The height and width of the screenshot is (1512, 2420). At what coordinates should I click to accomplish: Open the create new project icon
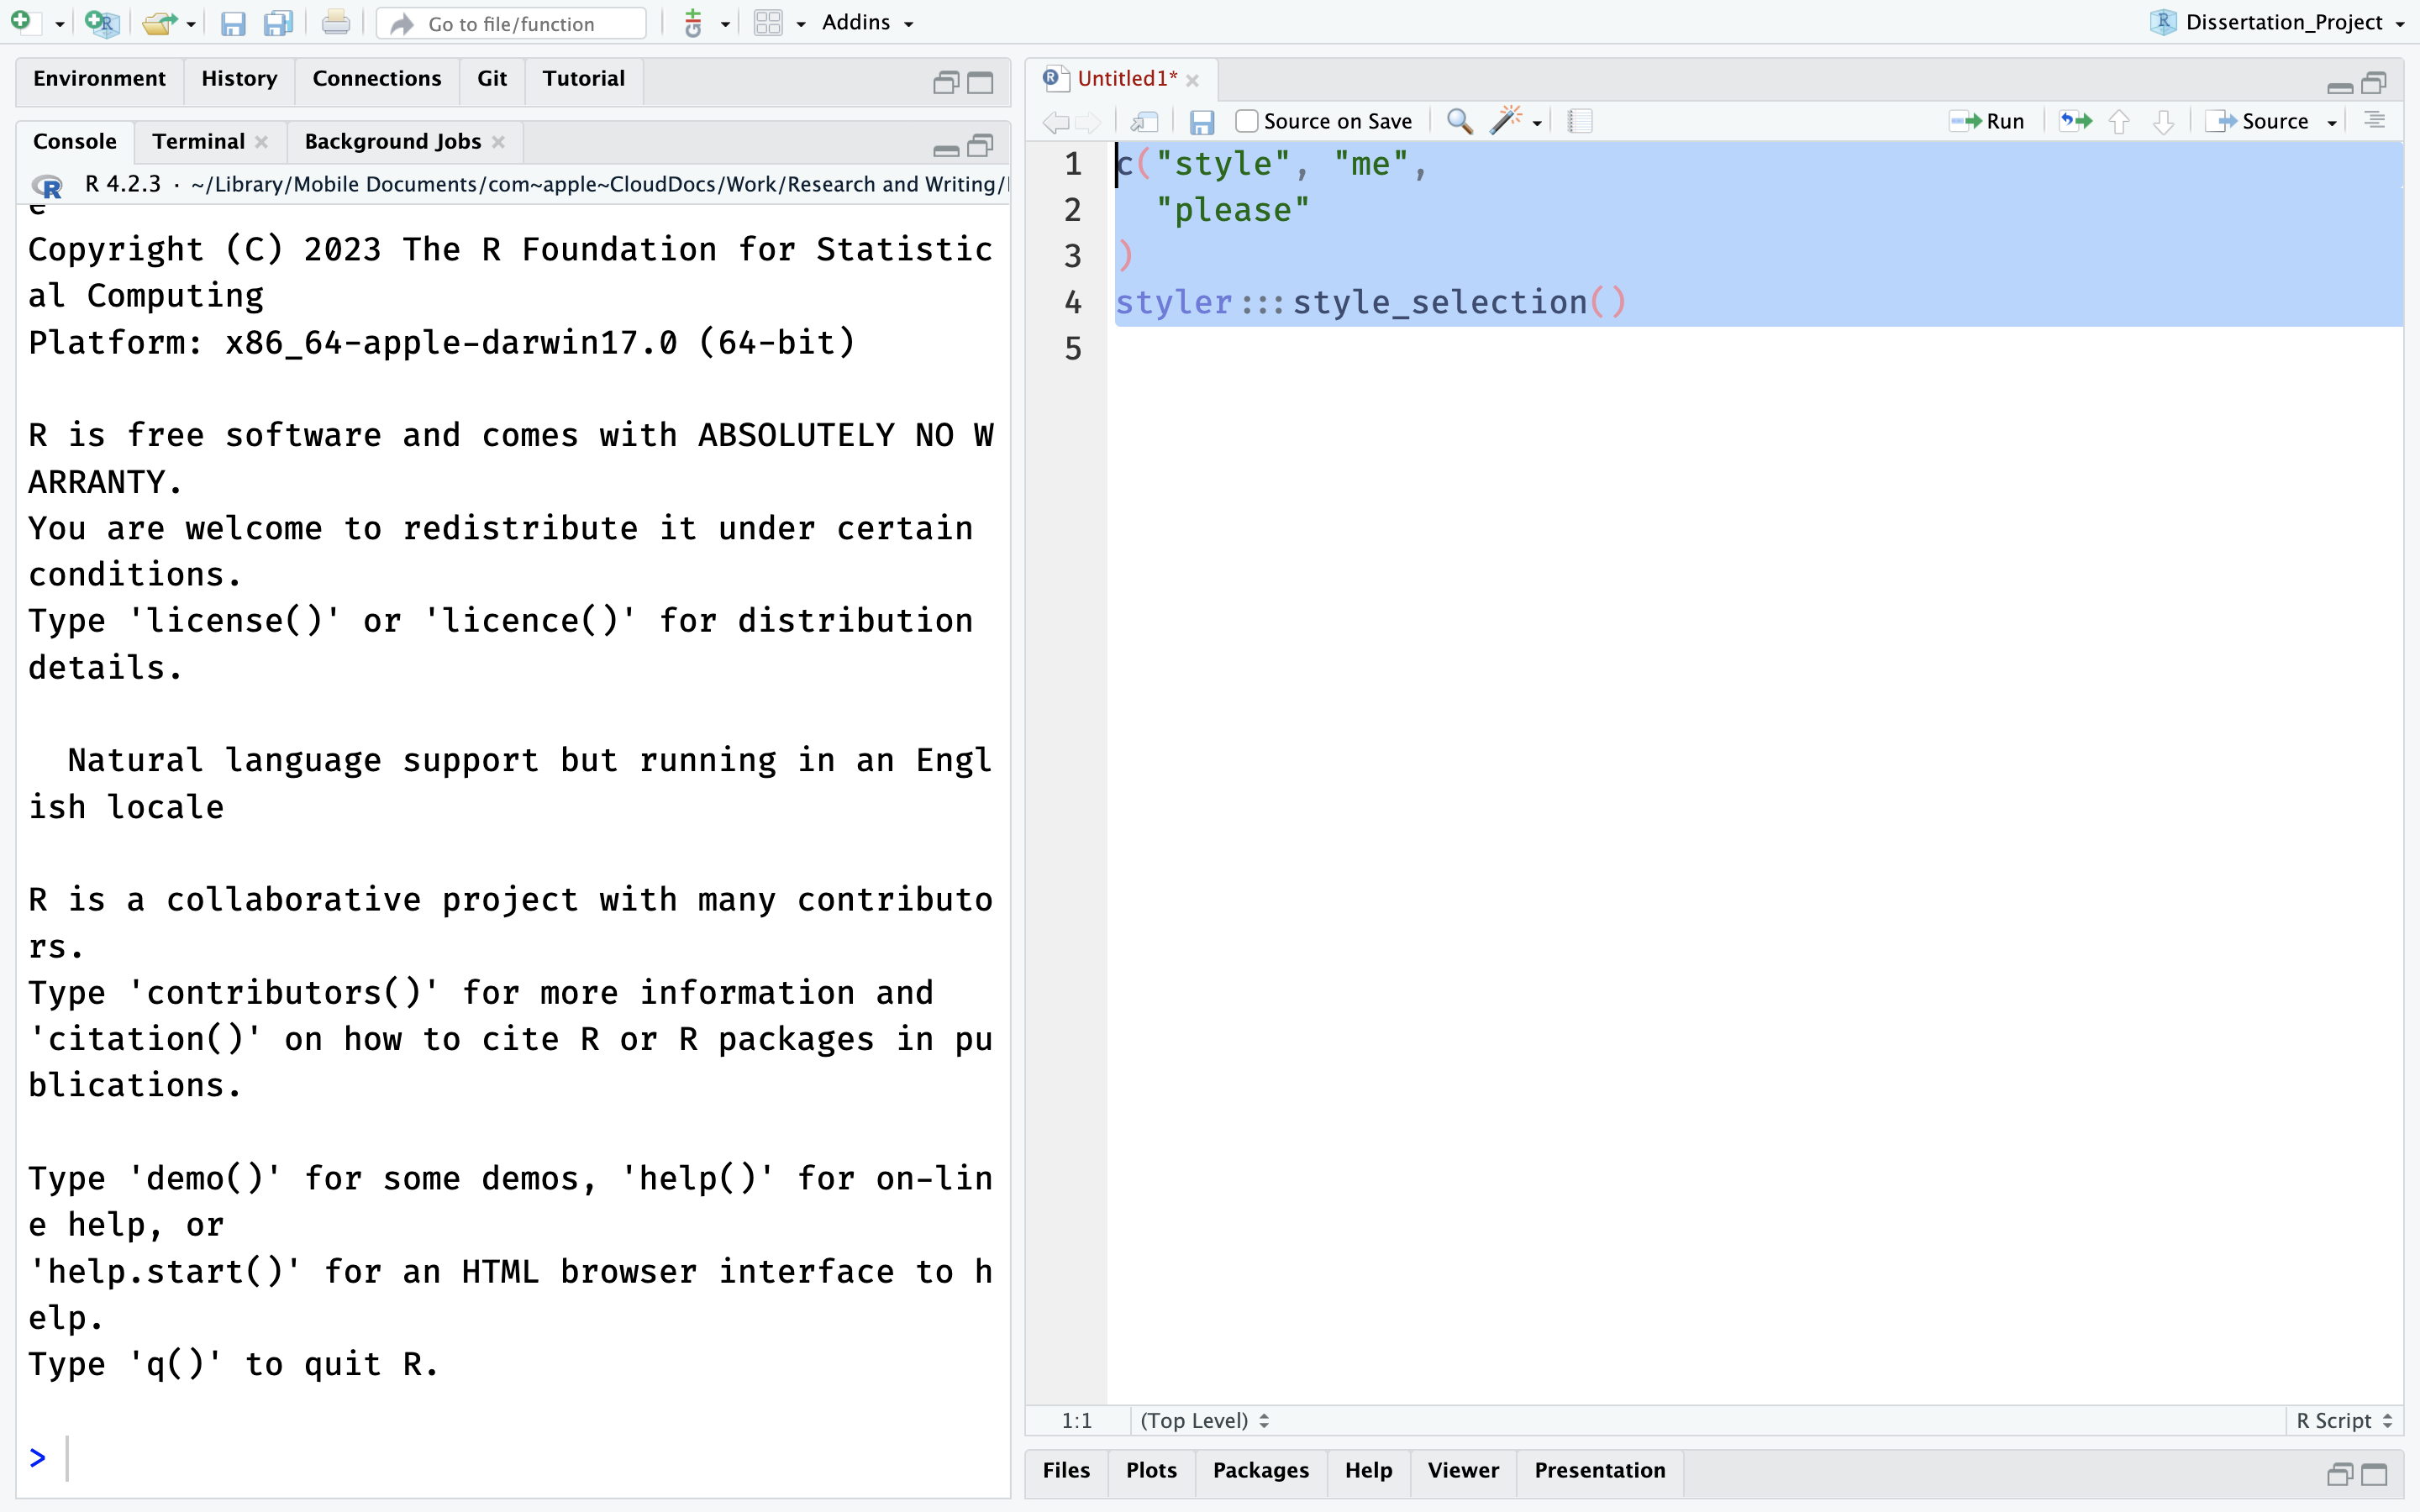[101, 22]
